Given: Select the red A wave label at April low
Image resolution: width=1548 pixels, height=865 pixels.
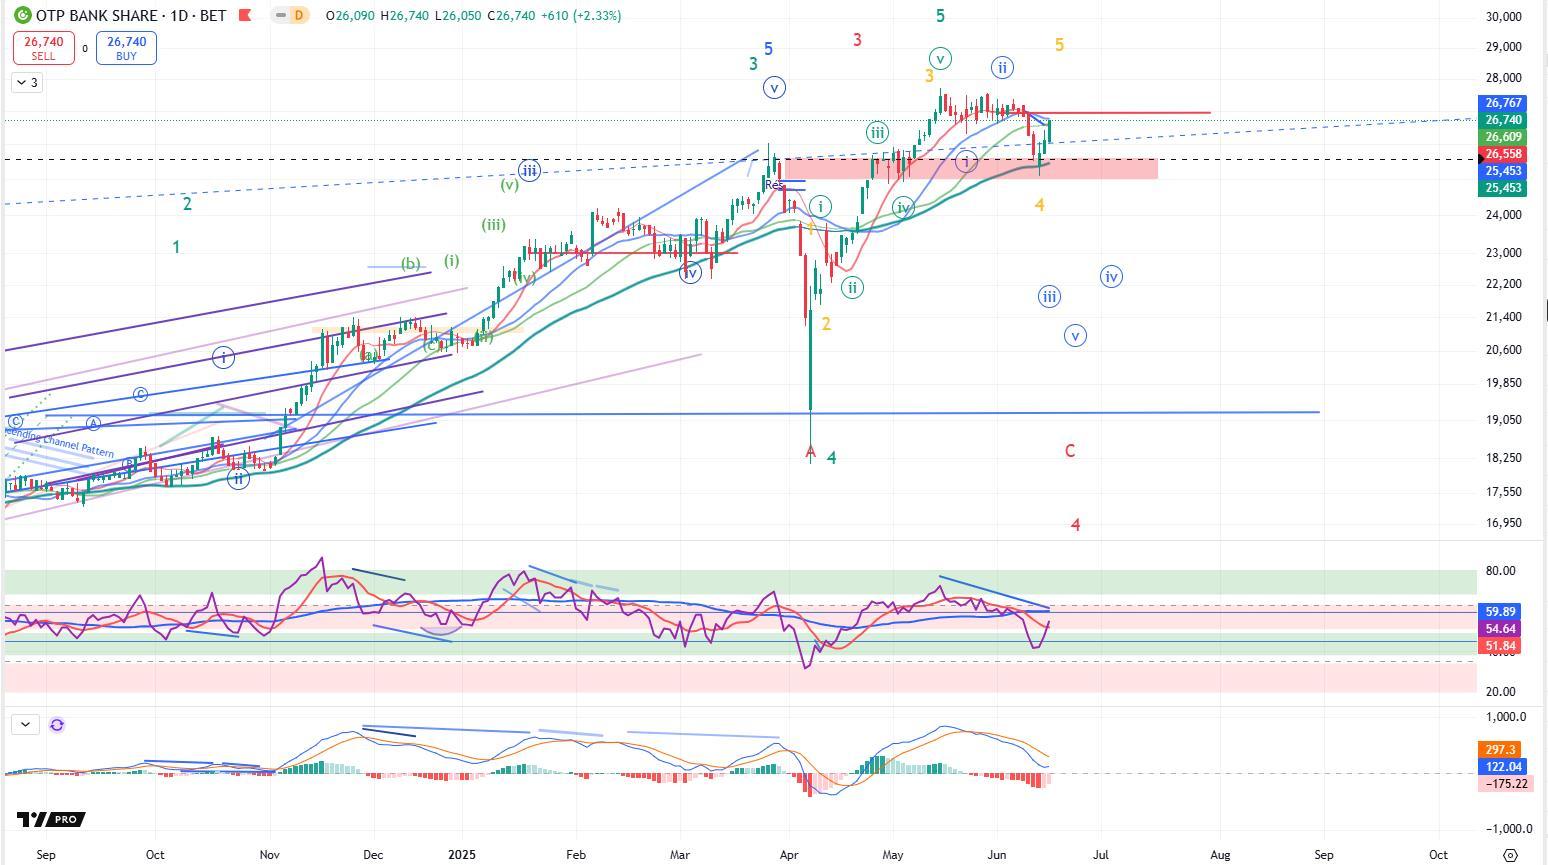Looking at the screenshot, I should (810, 452).
